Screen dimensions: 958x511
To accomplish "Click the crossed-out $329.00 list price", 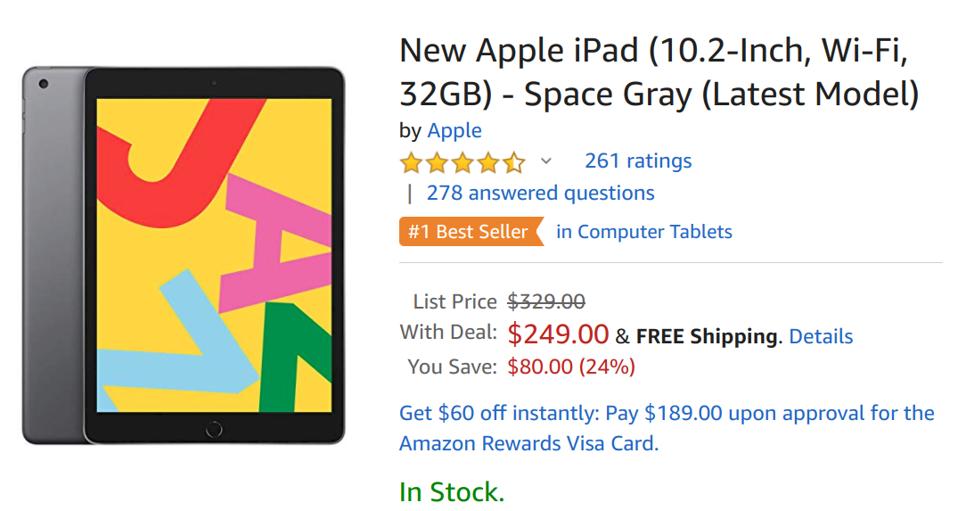I will click(x=546, y=302).
